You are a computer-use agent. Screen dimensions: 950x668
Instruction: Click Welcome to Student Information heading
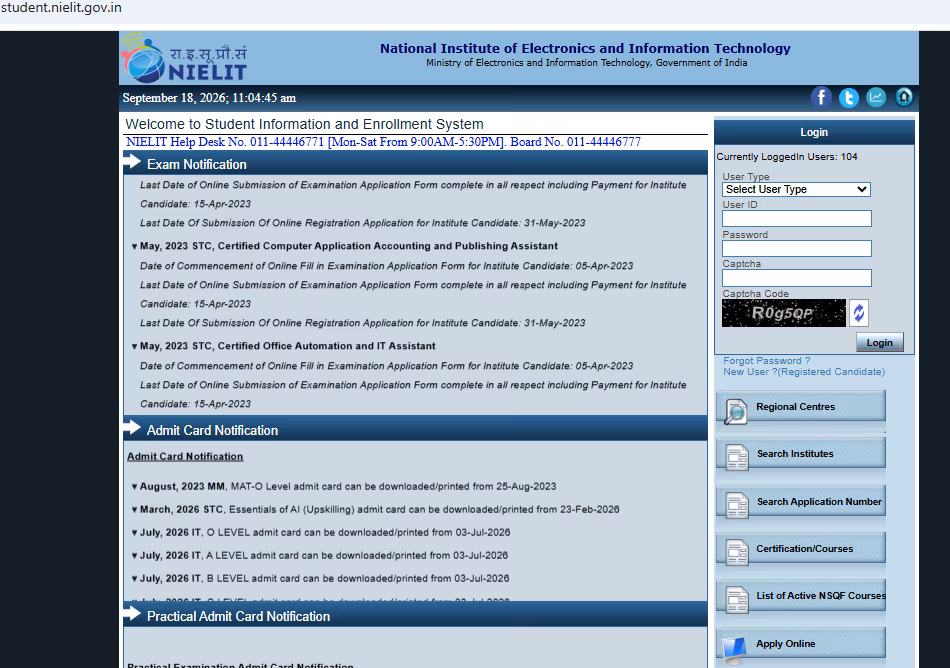[x=304, y=124]
